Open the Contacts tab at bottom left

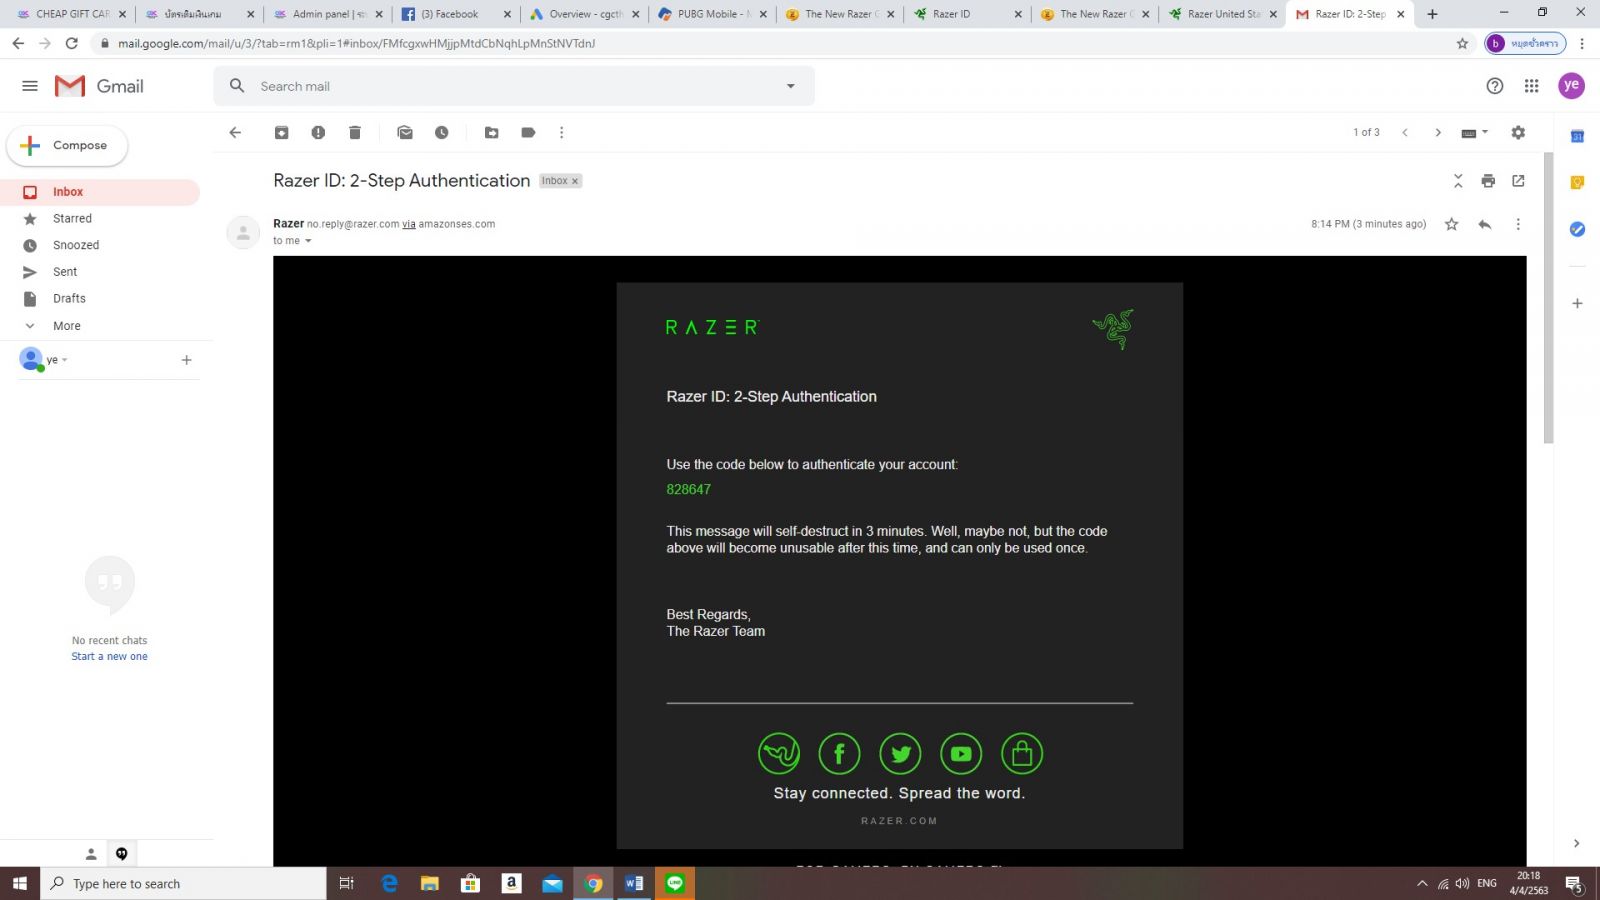[x=91, y=854]
